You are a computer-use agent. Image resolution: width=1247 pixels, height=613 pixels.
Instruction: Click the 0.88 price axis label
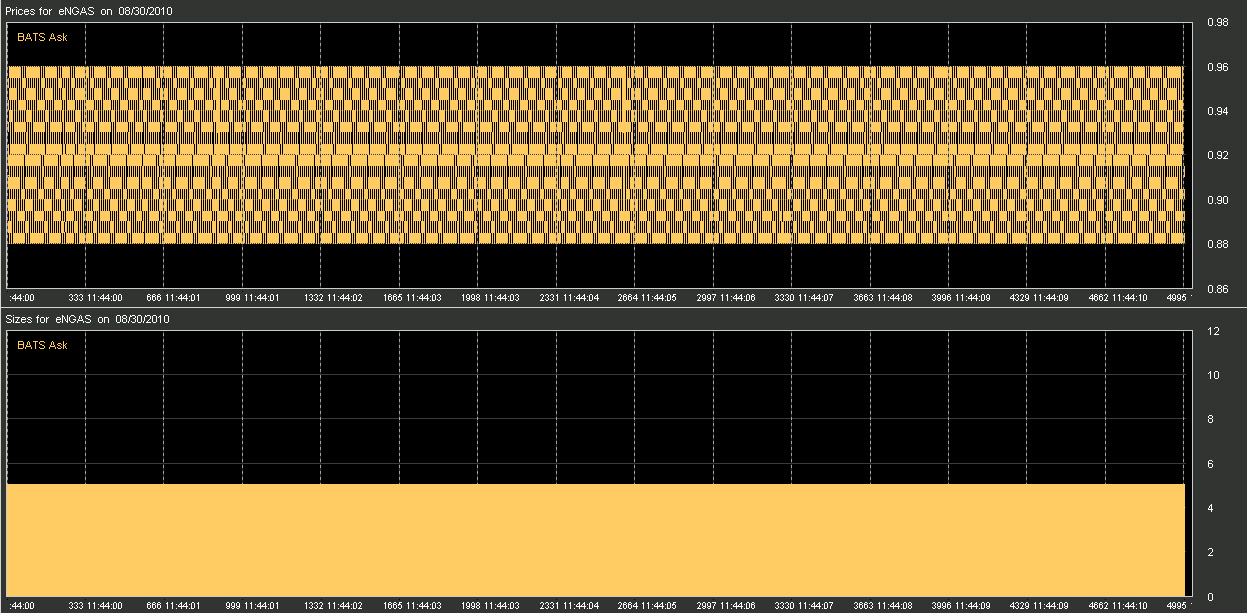point(1216,244)
